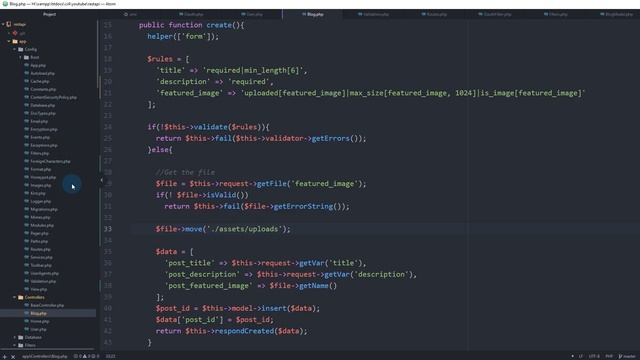The image size is (640, 360).
Task: Collapse the Config folder
Action: pos(15,49)
